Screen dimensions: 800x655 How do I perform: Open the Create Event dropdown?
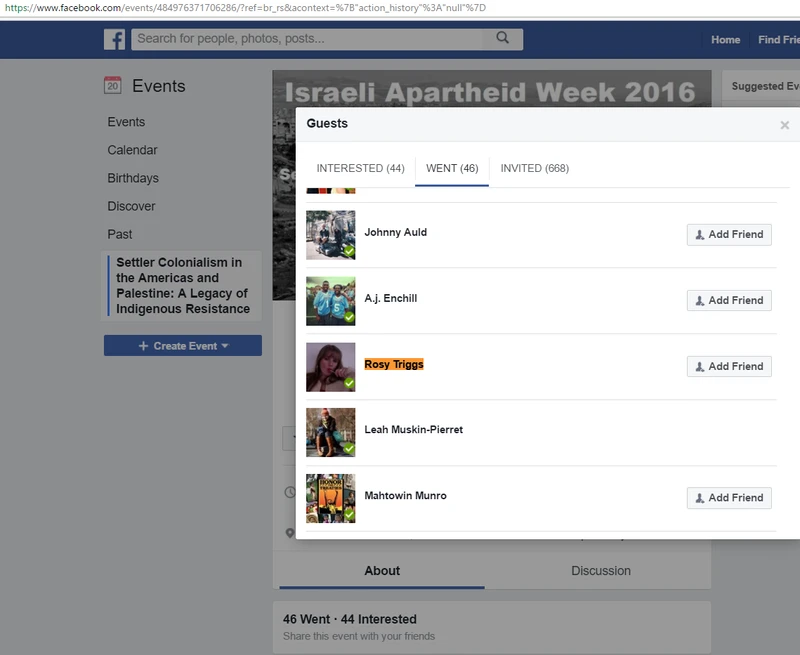point(183,346)
